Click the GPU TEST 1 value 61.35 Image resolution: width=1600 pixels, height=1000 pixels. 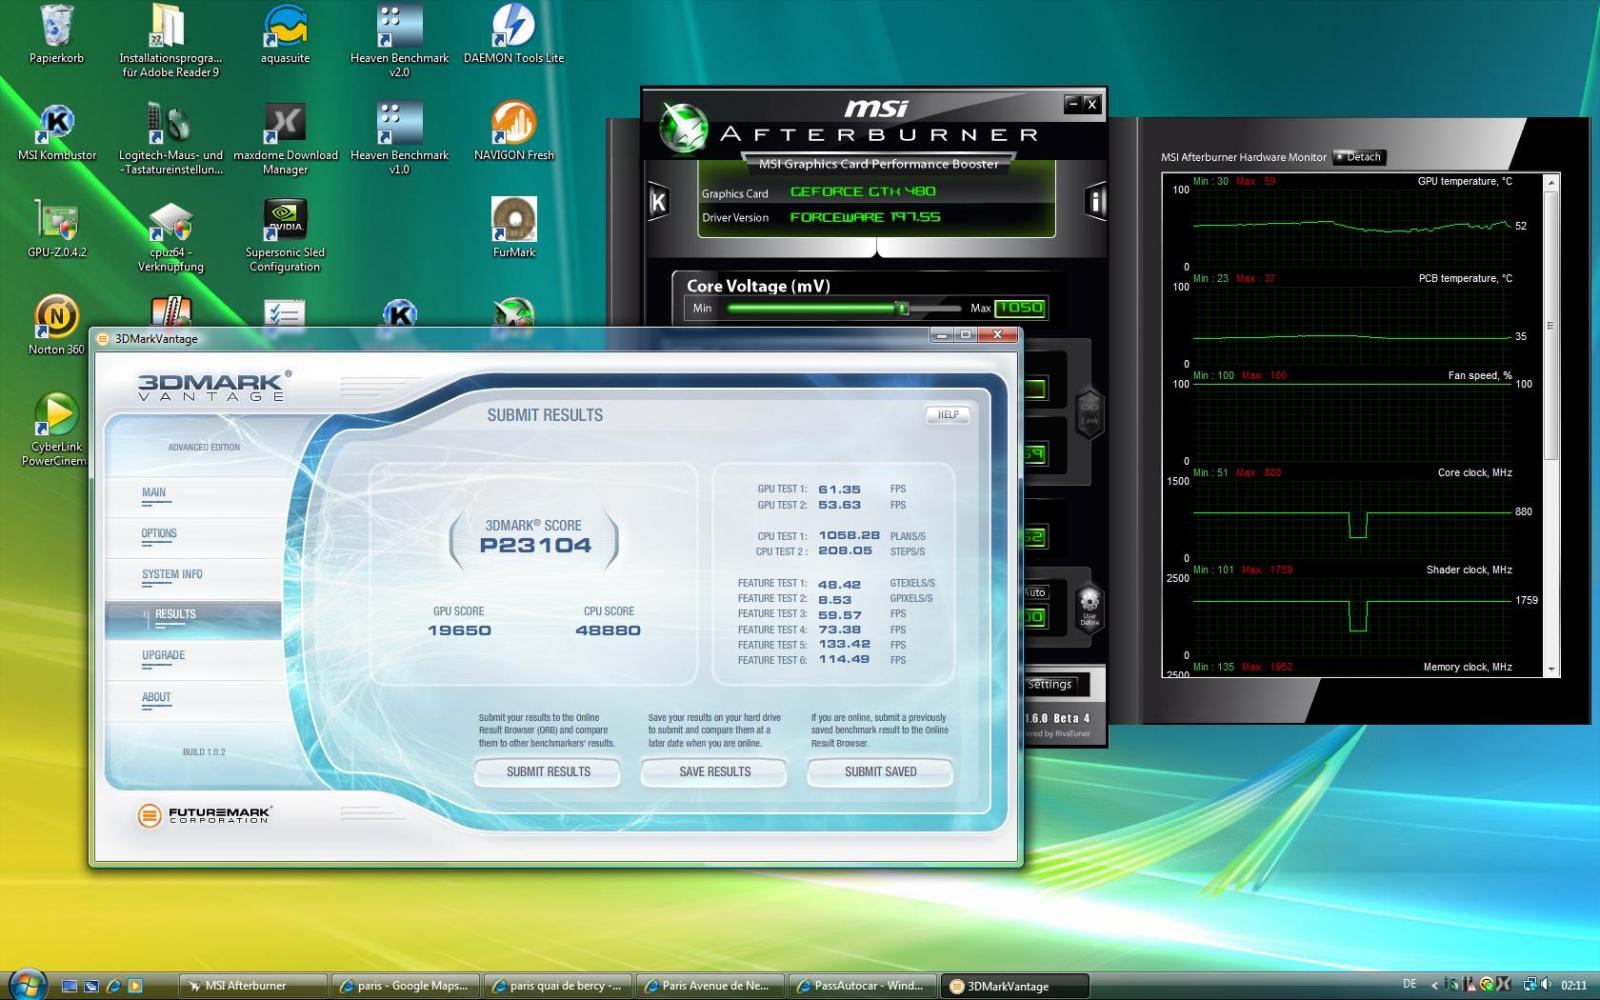[x=839, y=489]
